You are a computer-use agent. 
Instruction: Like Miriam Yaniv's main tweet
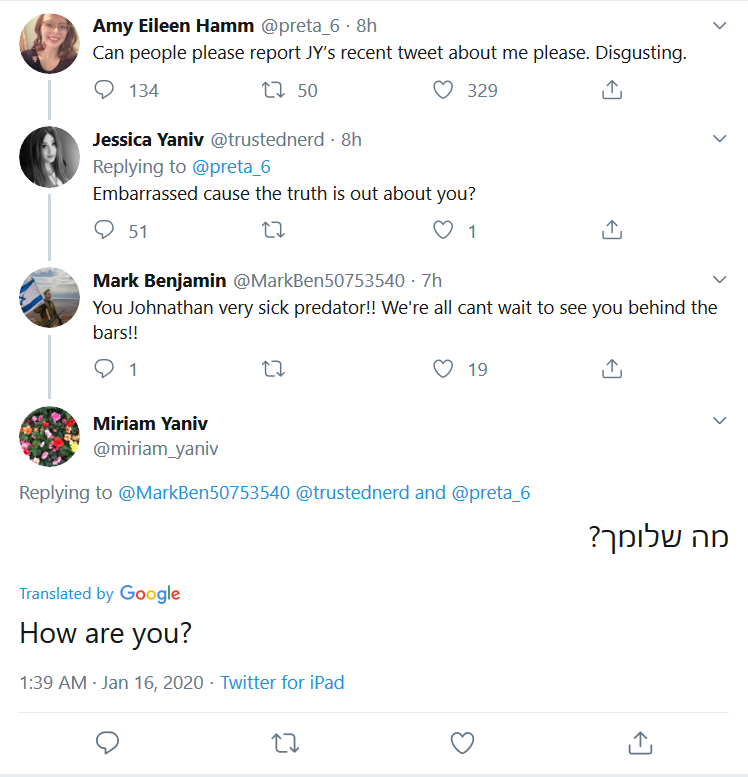(462, 743)
